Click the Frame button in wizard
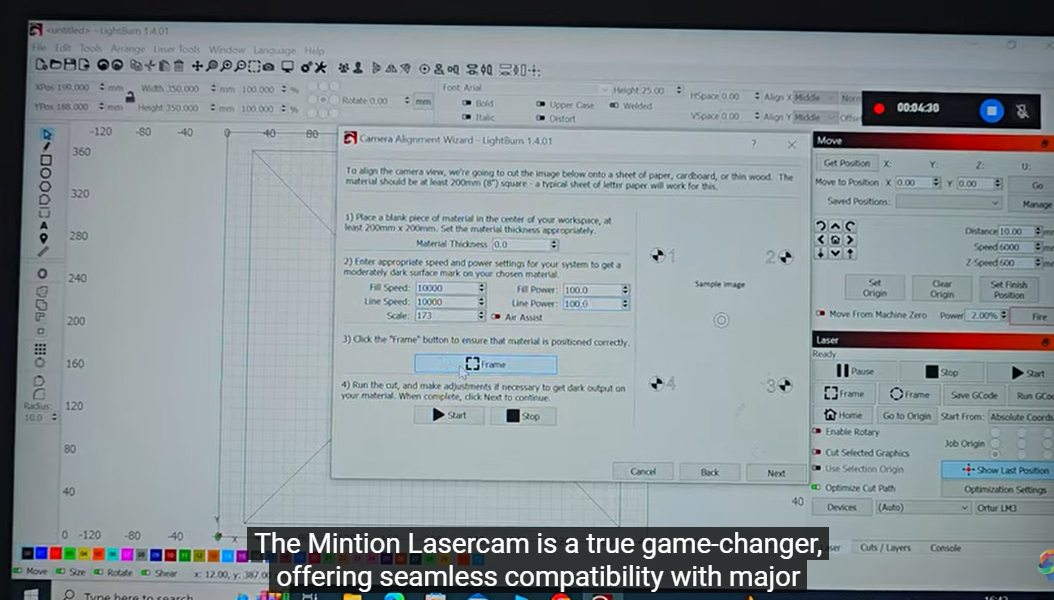This screenshot has width=1054, height=600. tap(486, 365)
